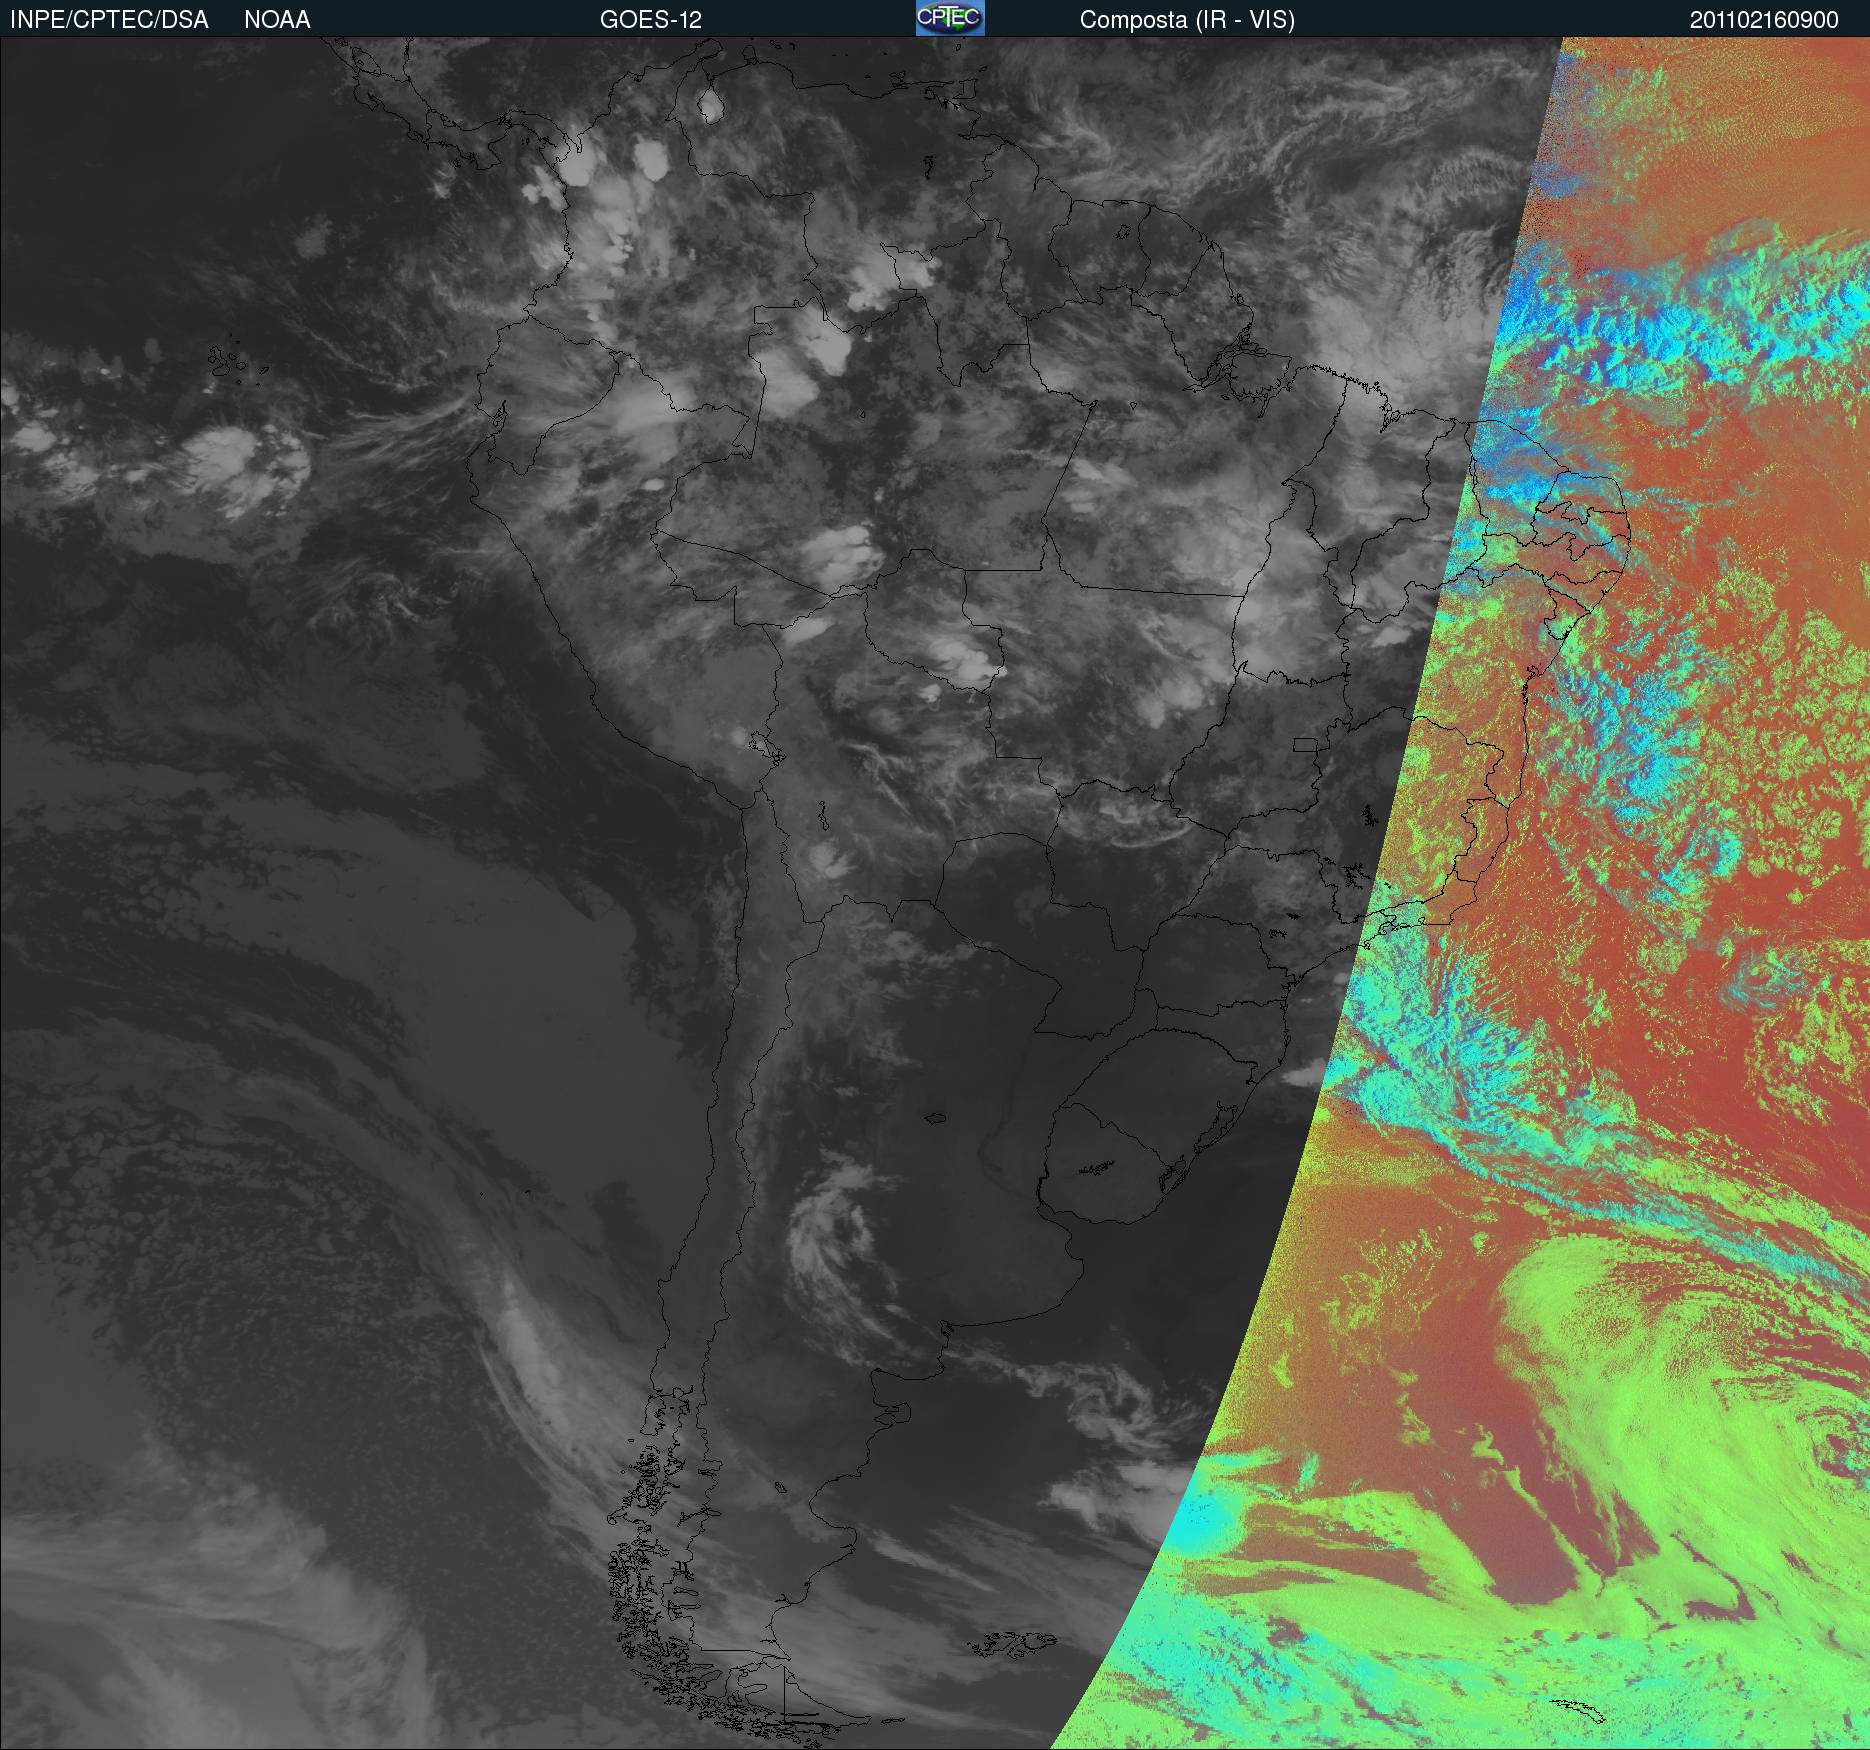
Task: Select the INPE/CPTEC/DSA header text
Action: pos(109,20)
